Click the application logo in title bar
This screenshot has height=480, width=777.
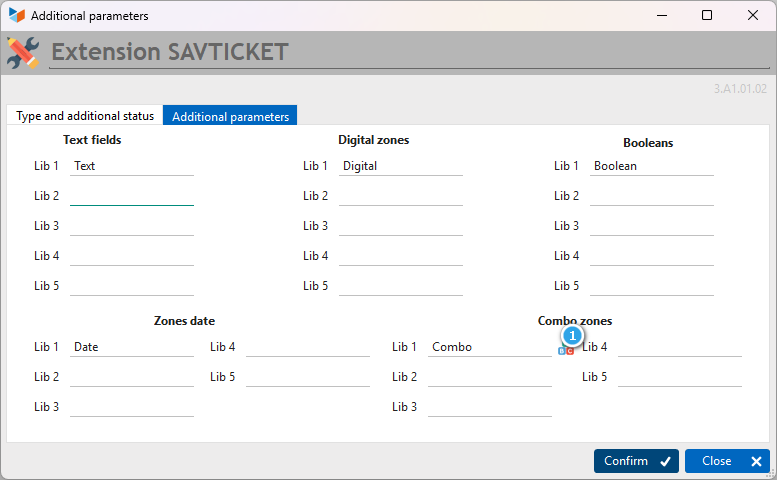[x=17, y=15]
